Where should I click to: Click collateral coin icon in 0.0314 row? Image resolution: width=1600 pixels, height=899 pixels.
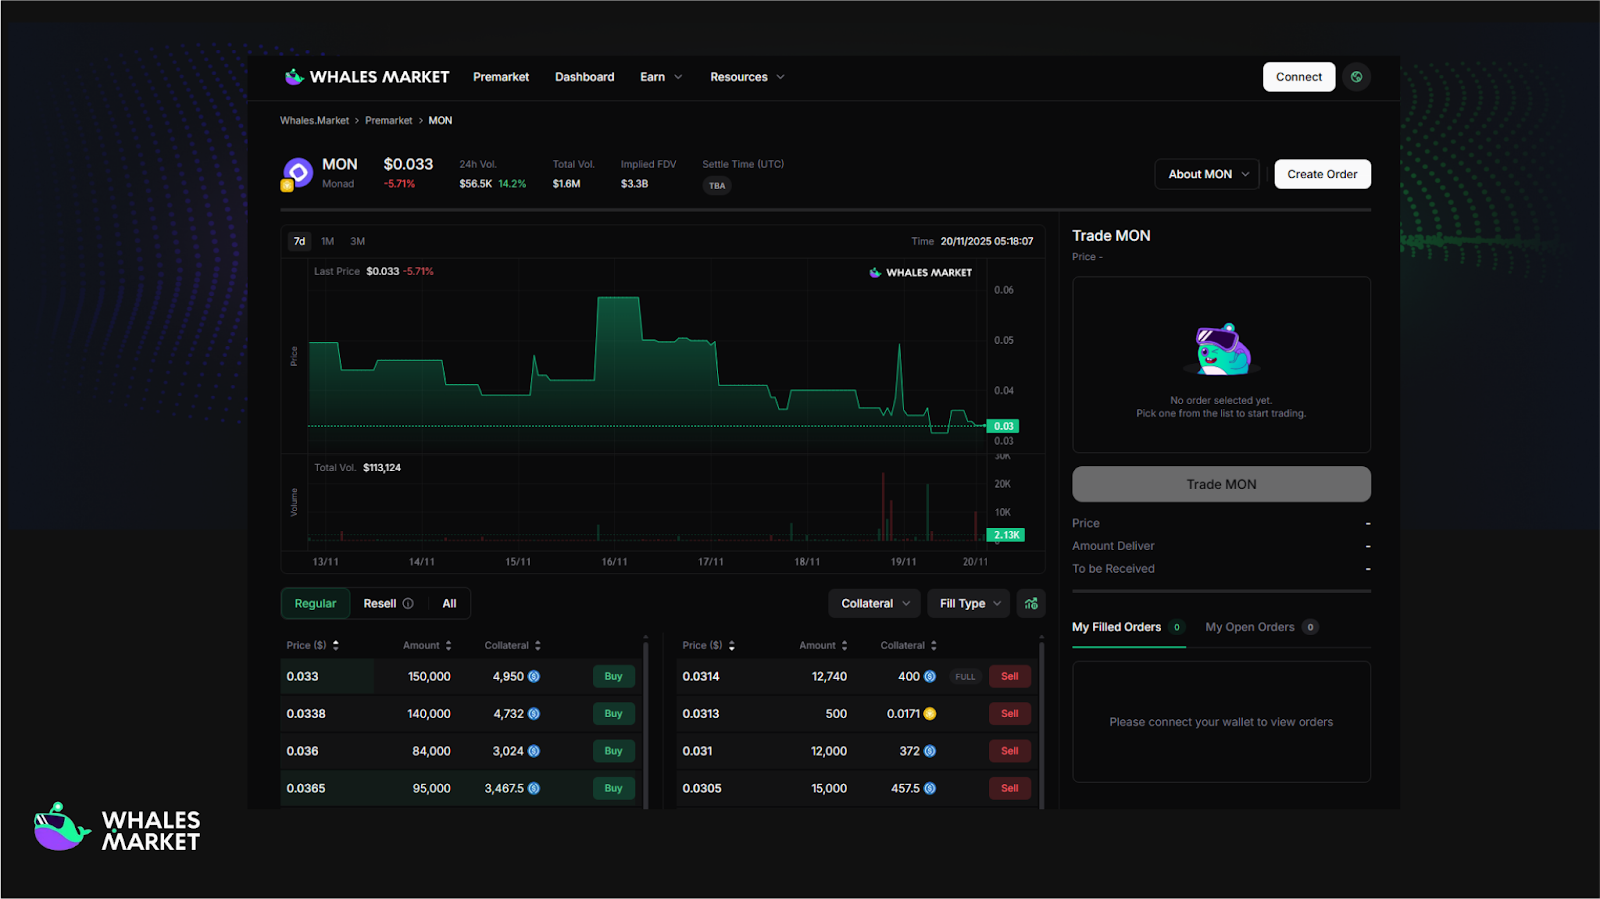click(x=930, y=677)
